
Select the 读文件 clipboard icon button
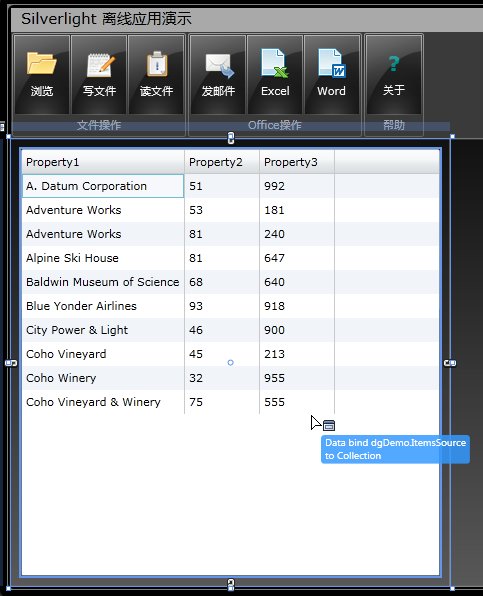(x=156, y=74)
